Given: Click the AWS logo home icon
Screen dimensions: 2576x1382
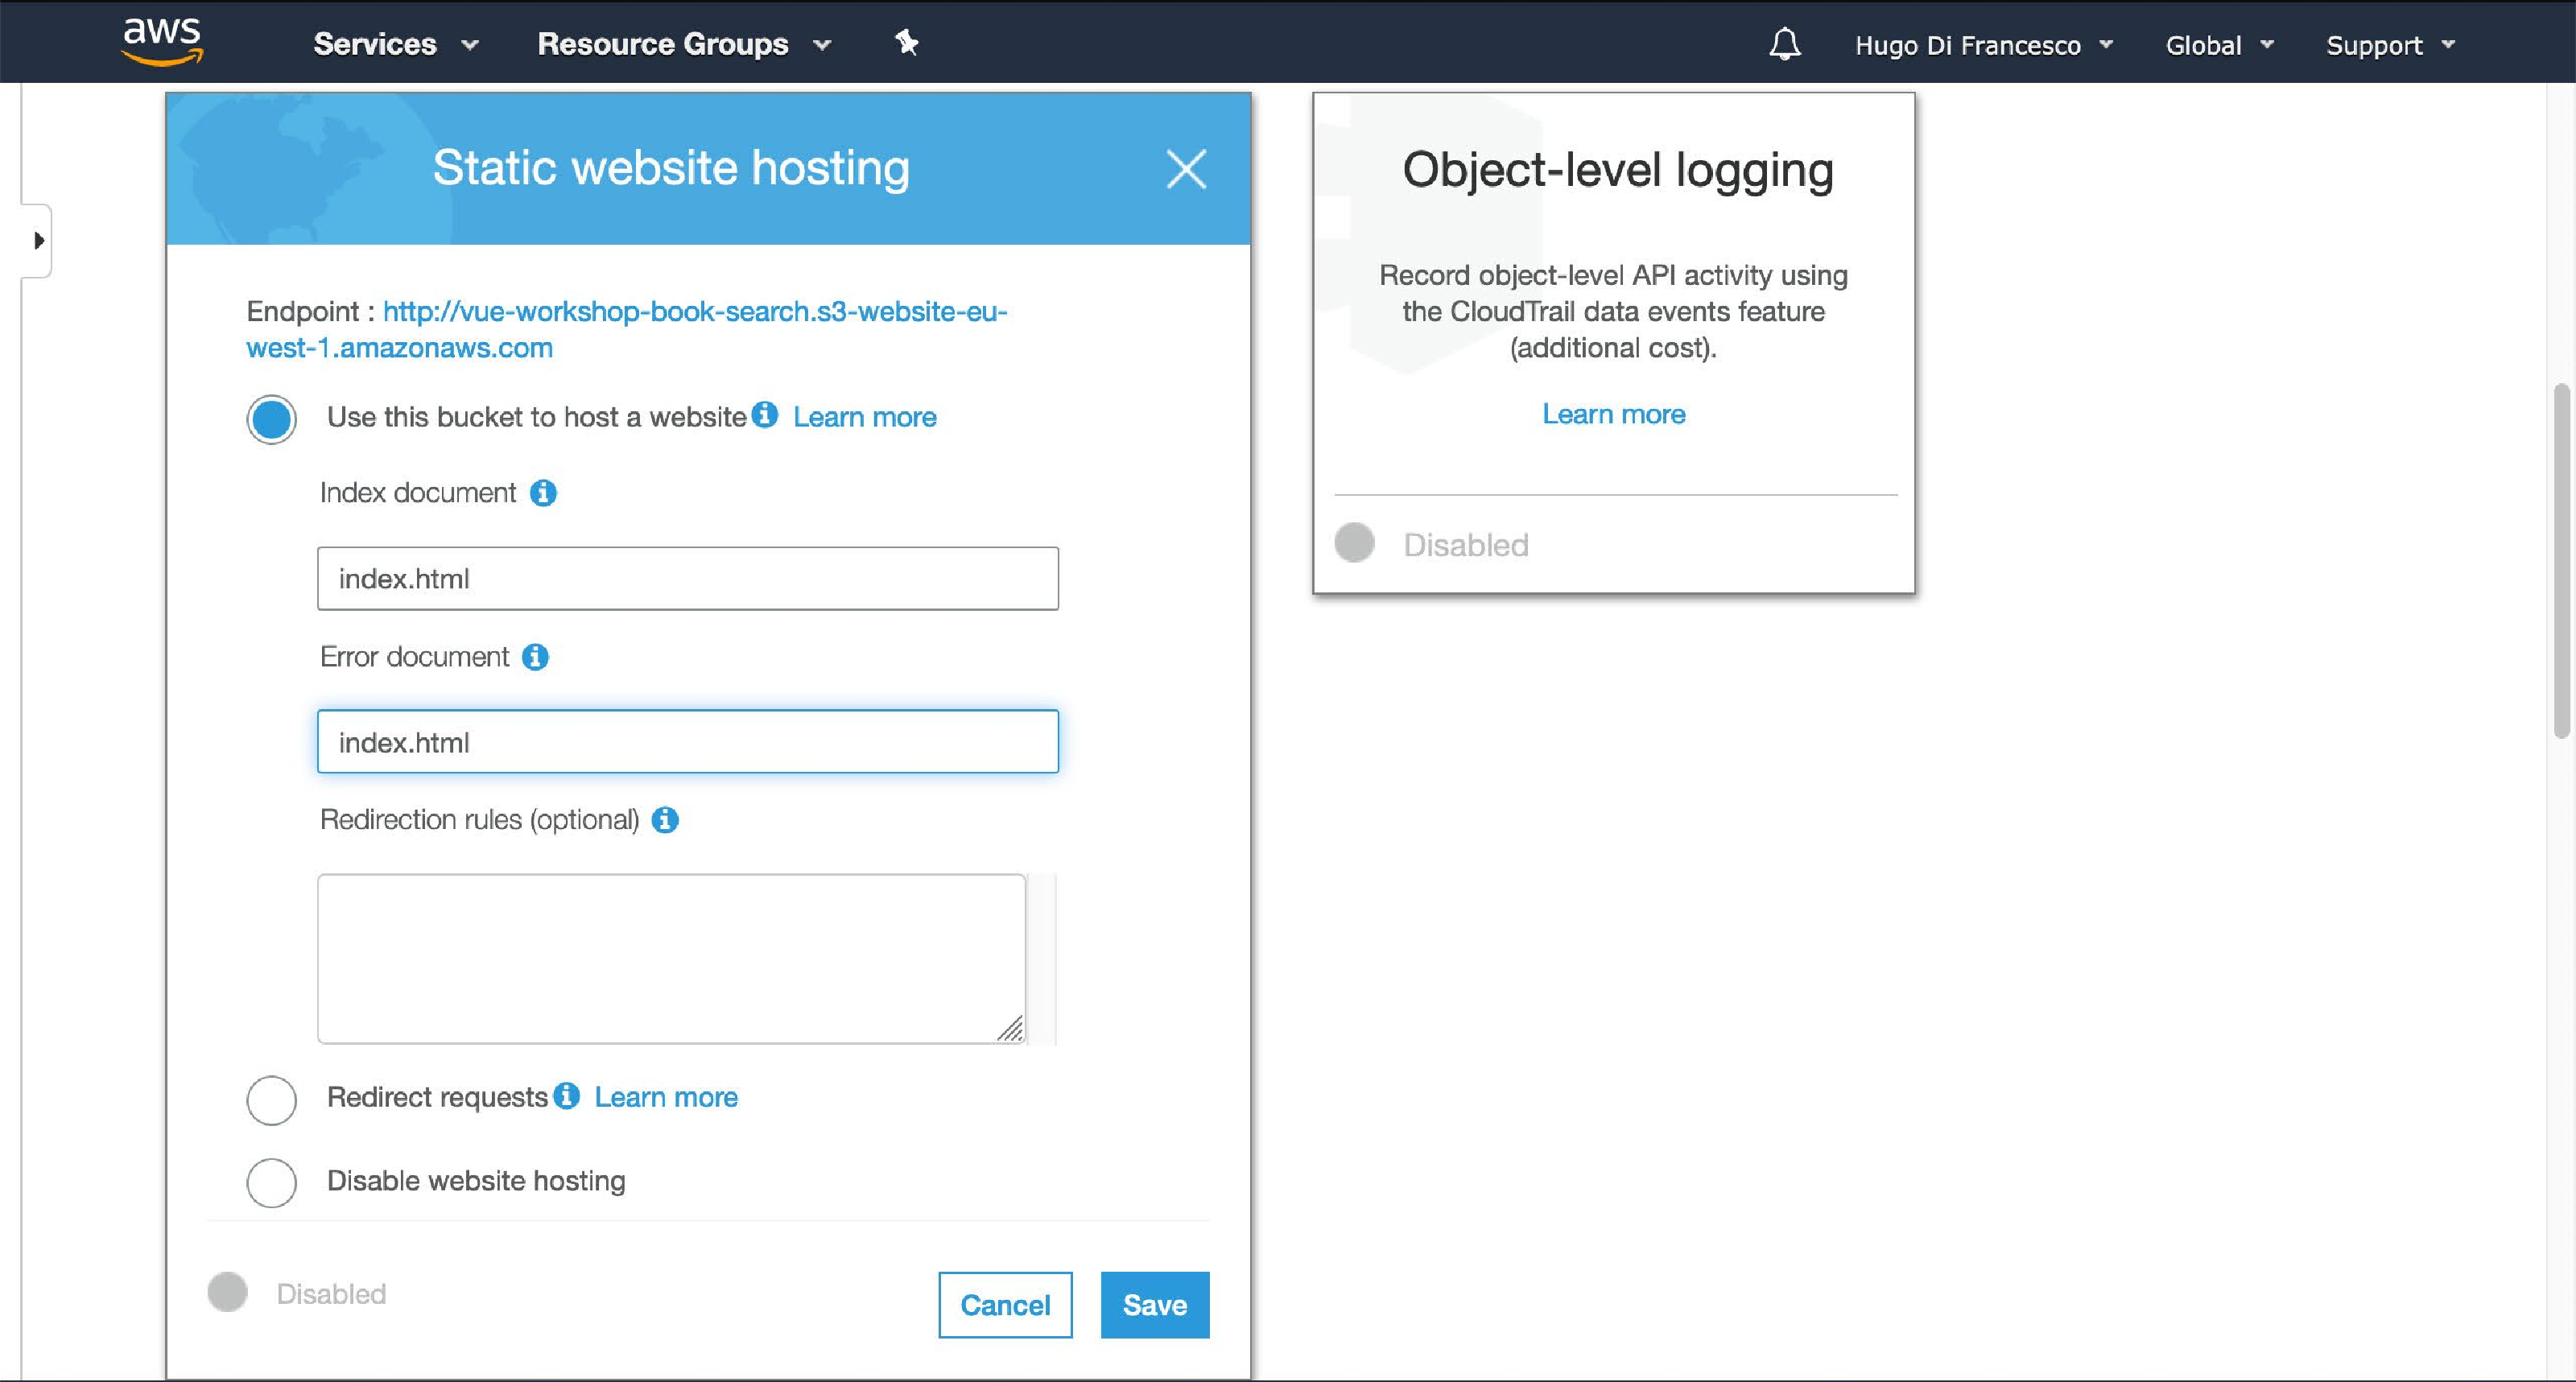Looking at the screenshot, I should pos(162,42).
